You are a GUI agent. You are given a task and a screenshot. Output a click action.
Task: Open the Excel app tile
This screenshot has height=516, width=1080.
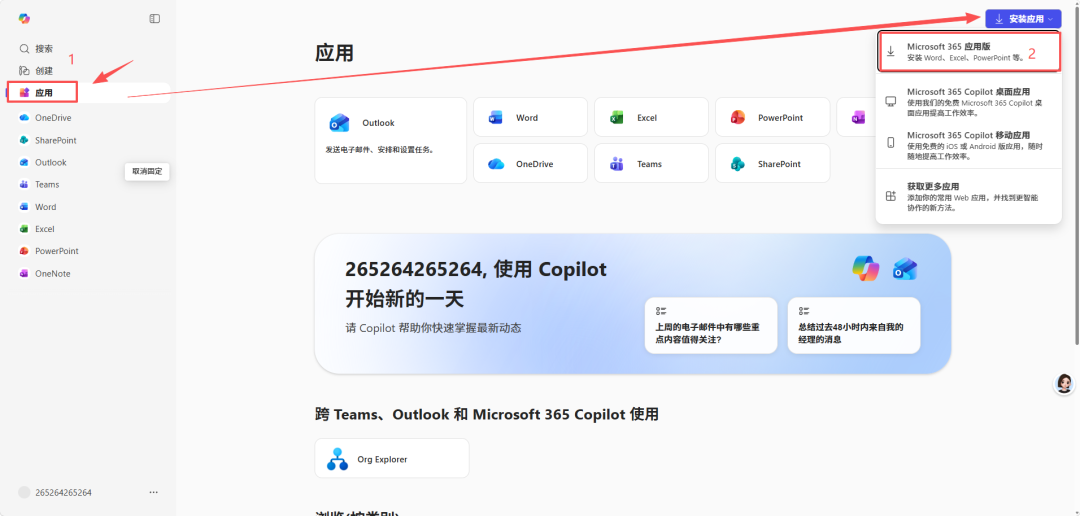coord(651,118)
